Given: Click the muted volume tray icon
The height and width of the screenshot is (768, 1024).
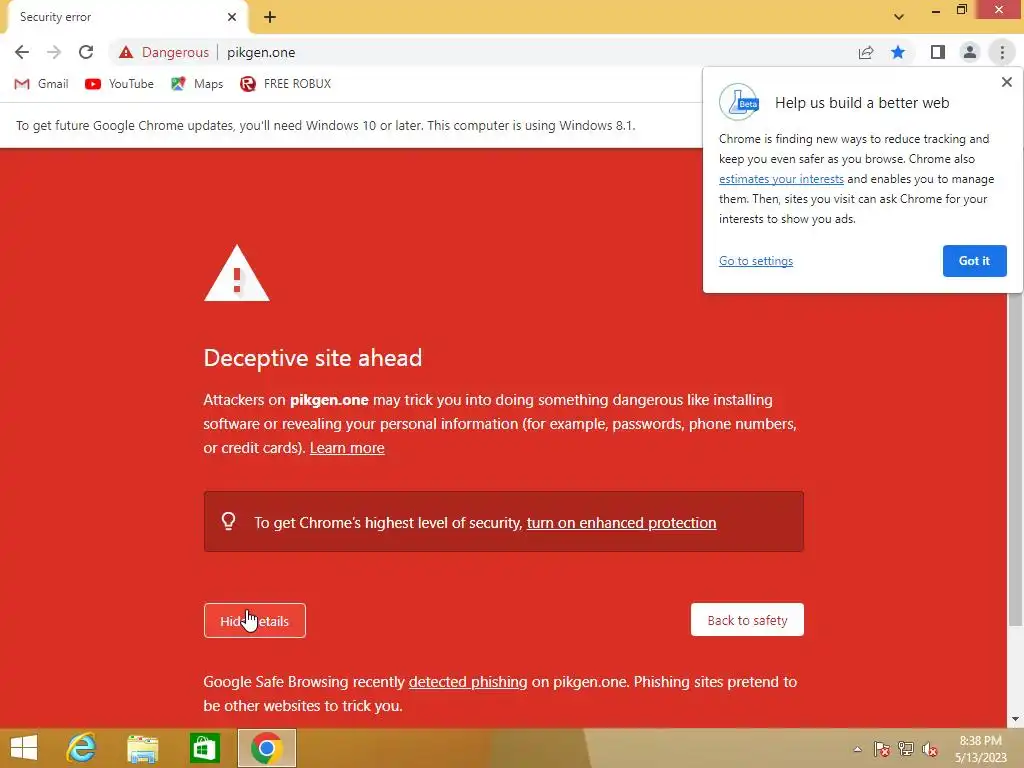Looking at the screenshot, I should point(930,749).
